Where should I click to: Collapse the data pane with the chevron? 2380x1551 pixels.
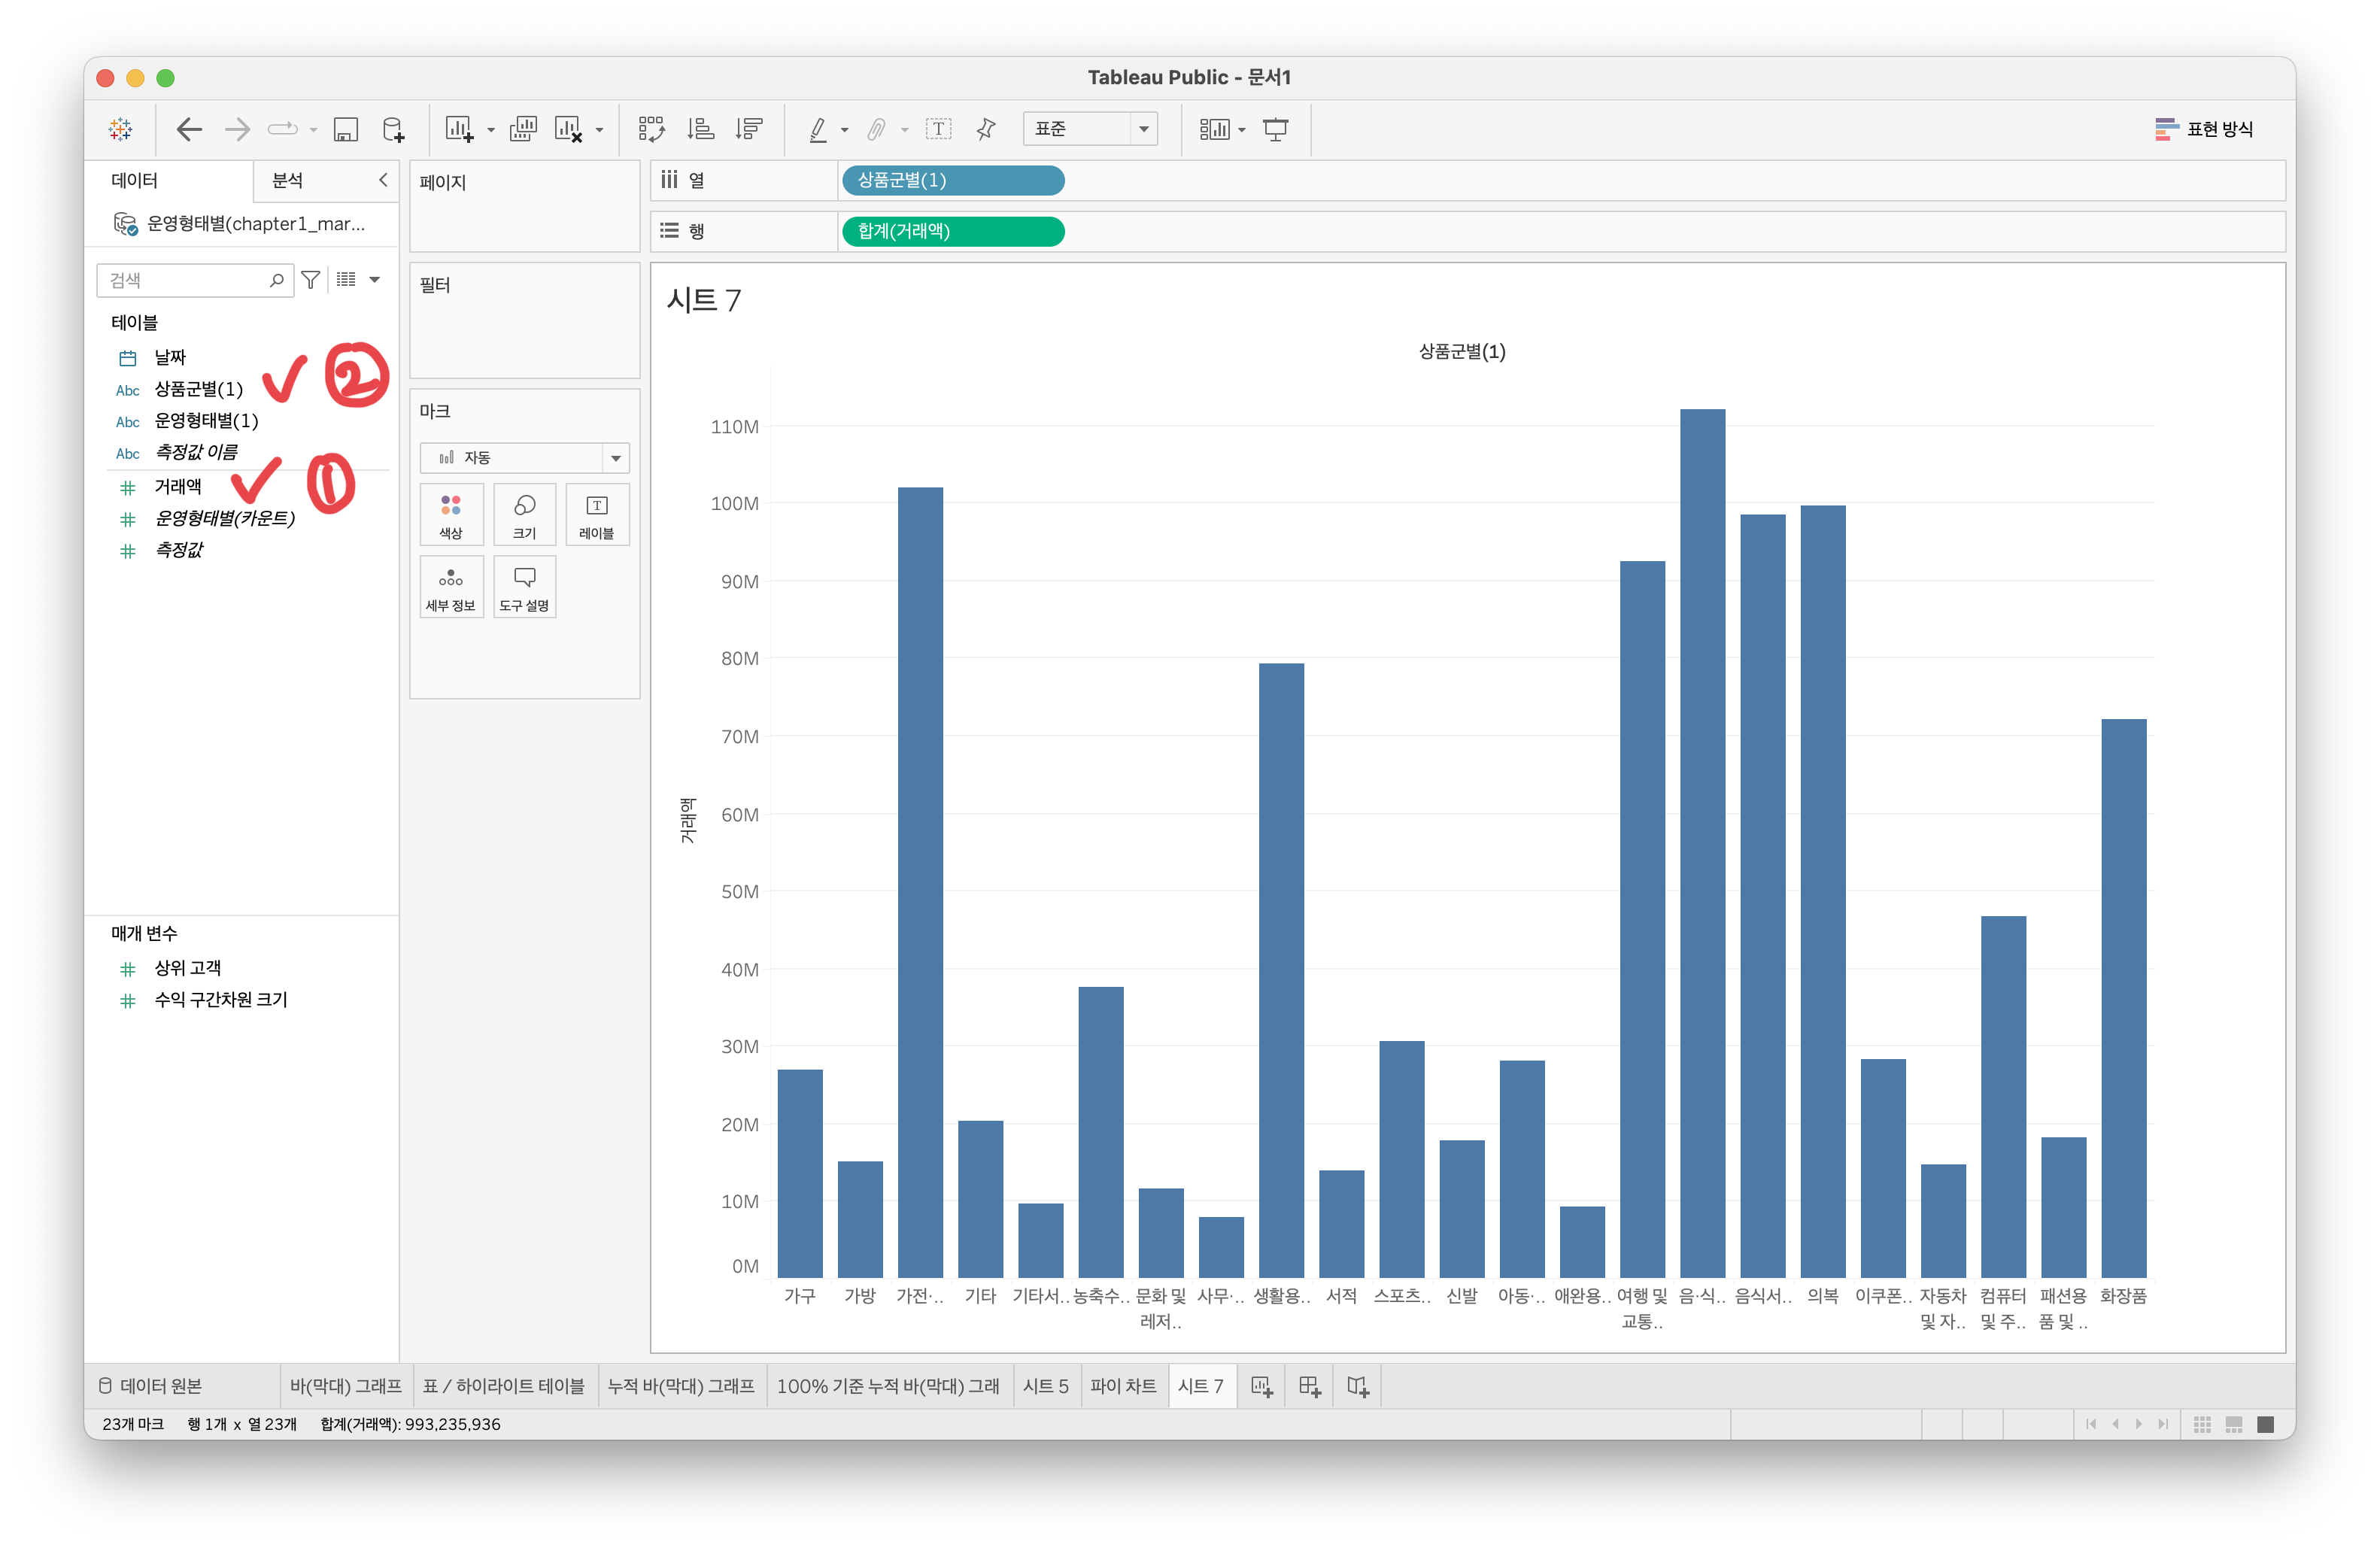click(382, 180)
